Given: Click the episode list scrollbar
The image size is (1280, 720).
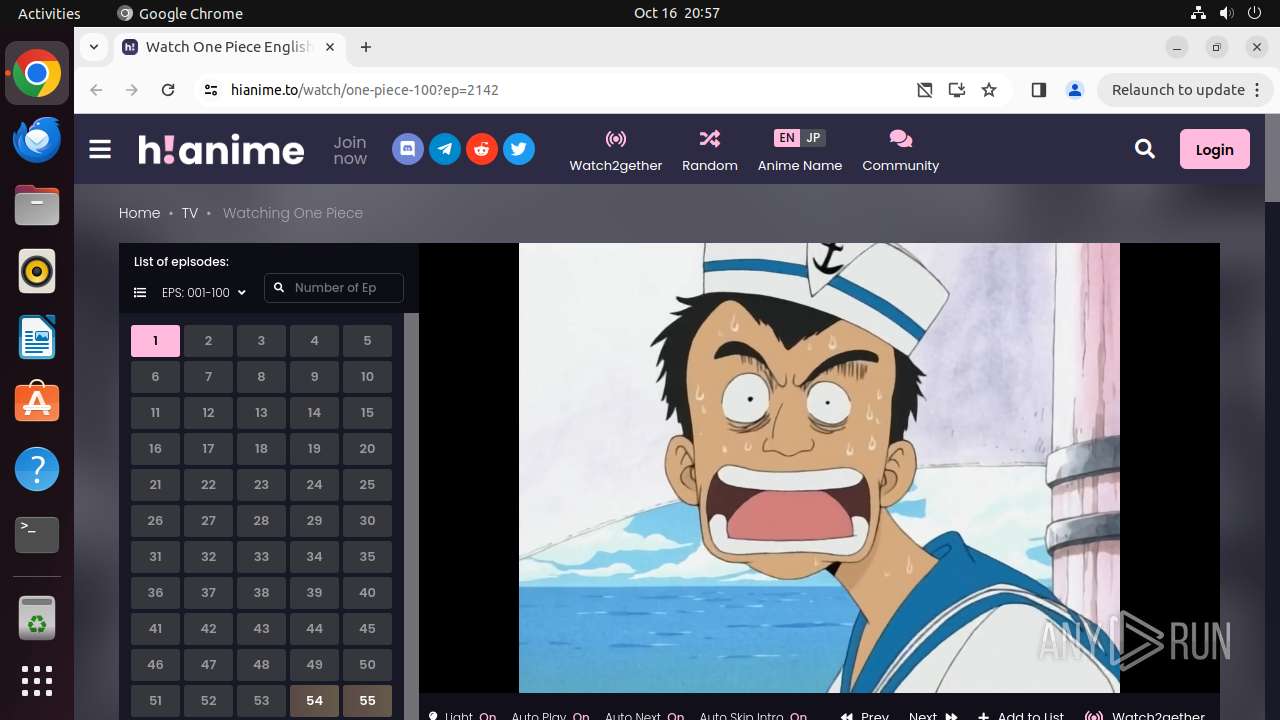Looking at the screenshot, I should 411,516.
